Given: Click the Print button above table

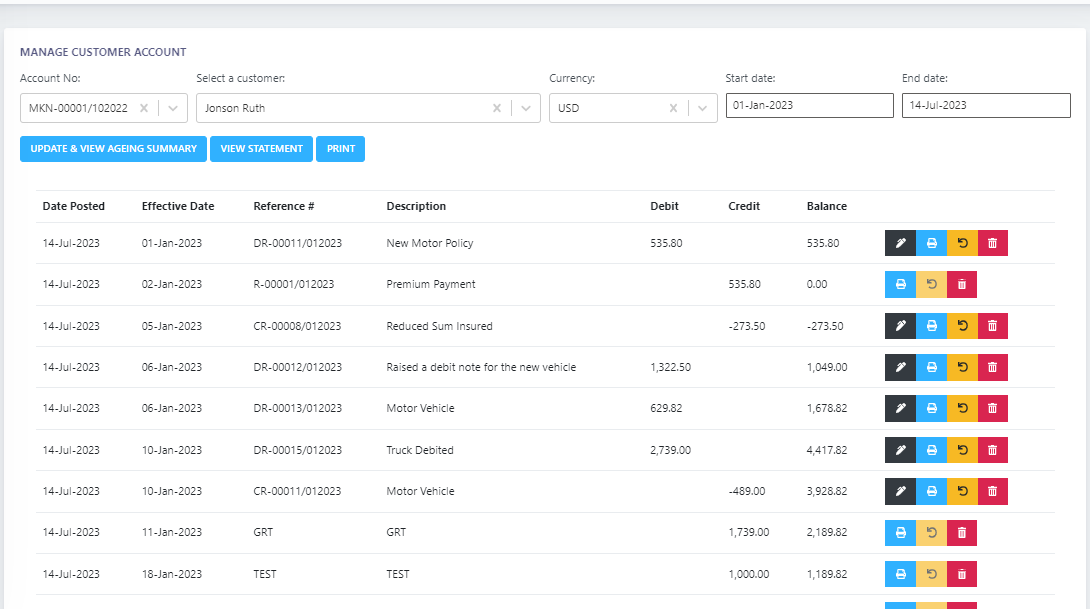Looking at the screenshot, I should tap(341, 149).
